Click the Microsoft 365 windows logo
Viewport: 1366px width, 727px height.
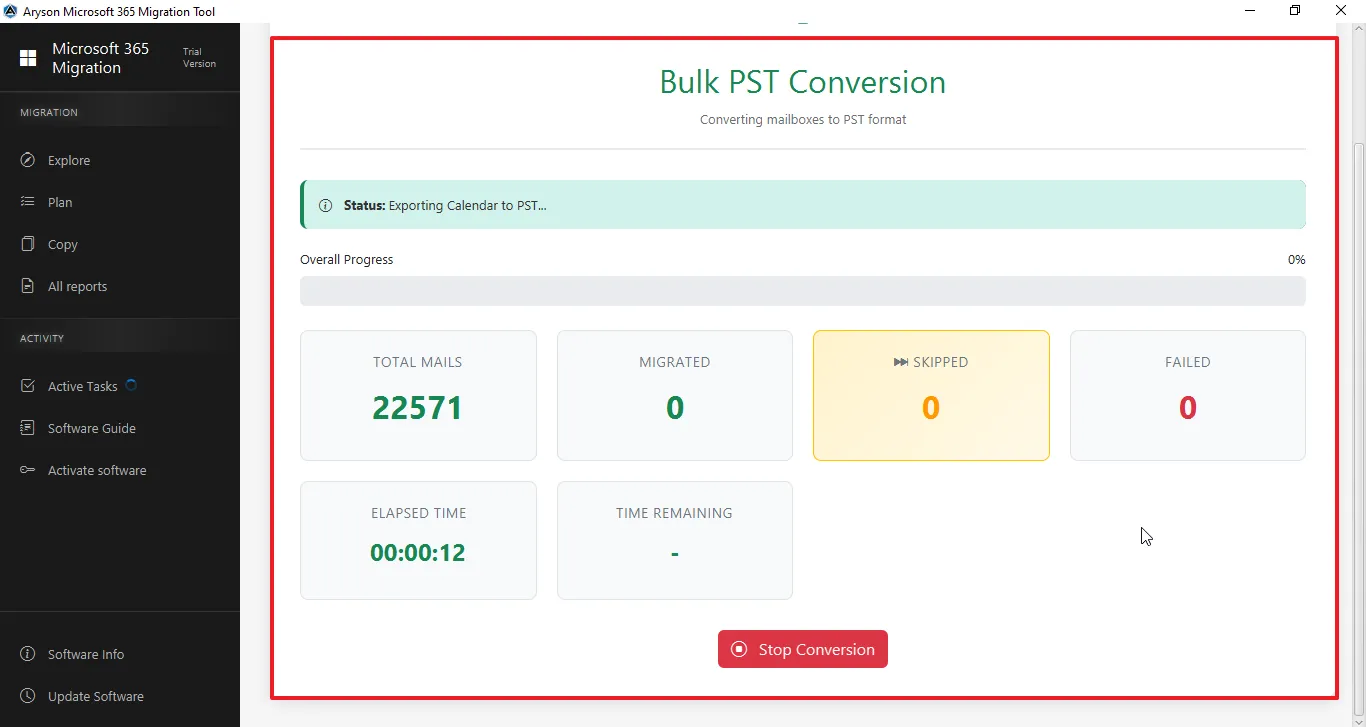pos(28,58)
